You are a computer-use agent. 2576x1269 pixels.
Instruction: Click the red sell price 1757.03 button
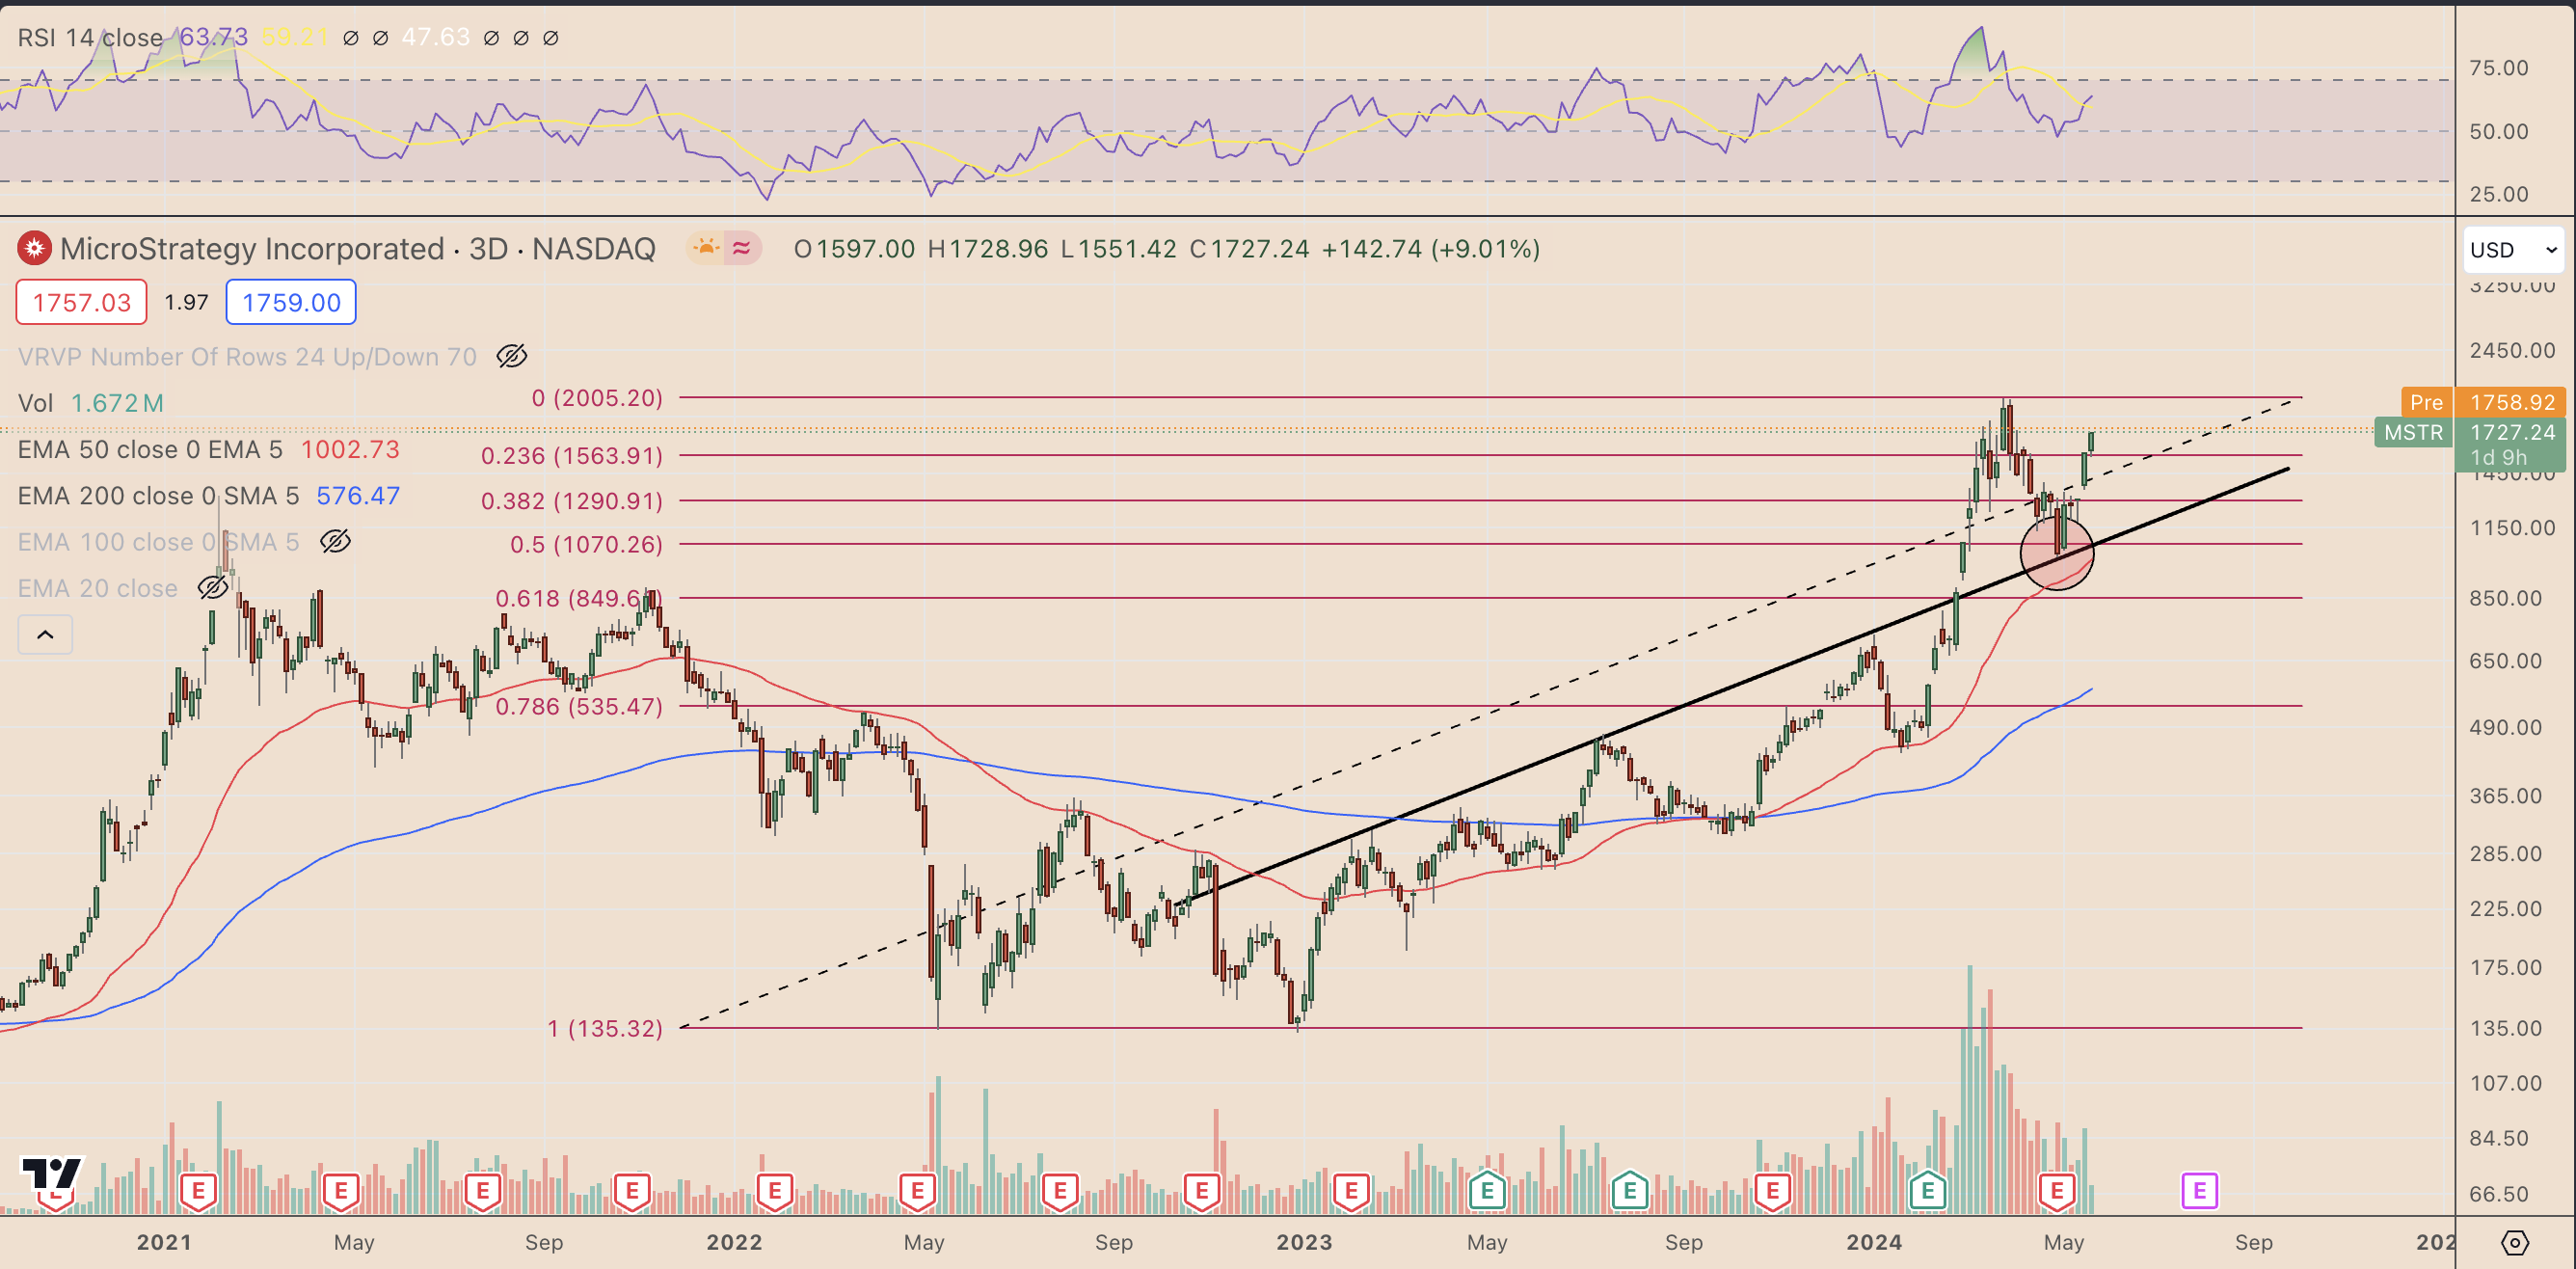tap(81, 302)
